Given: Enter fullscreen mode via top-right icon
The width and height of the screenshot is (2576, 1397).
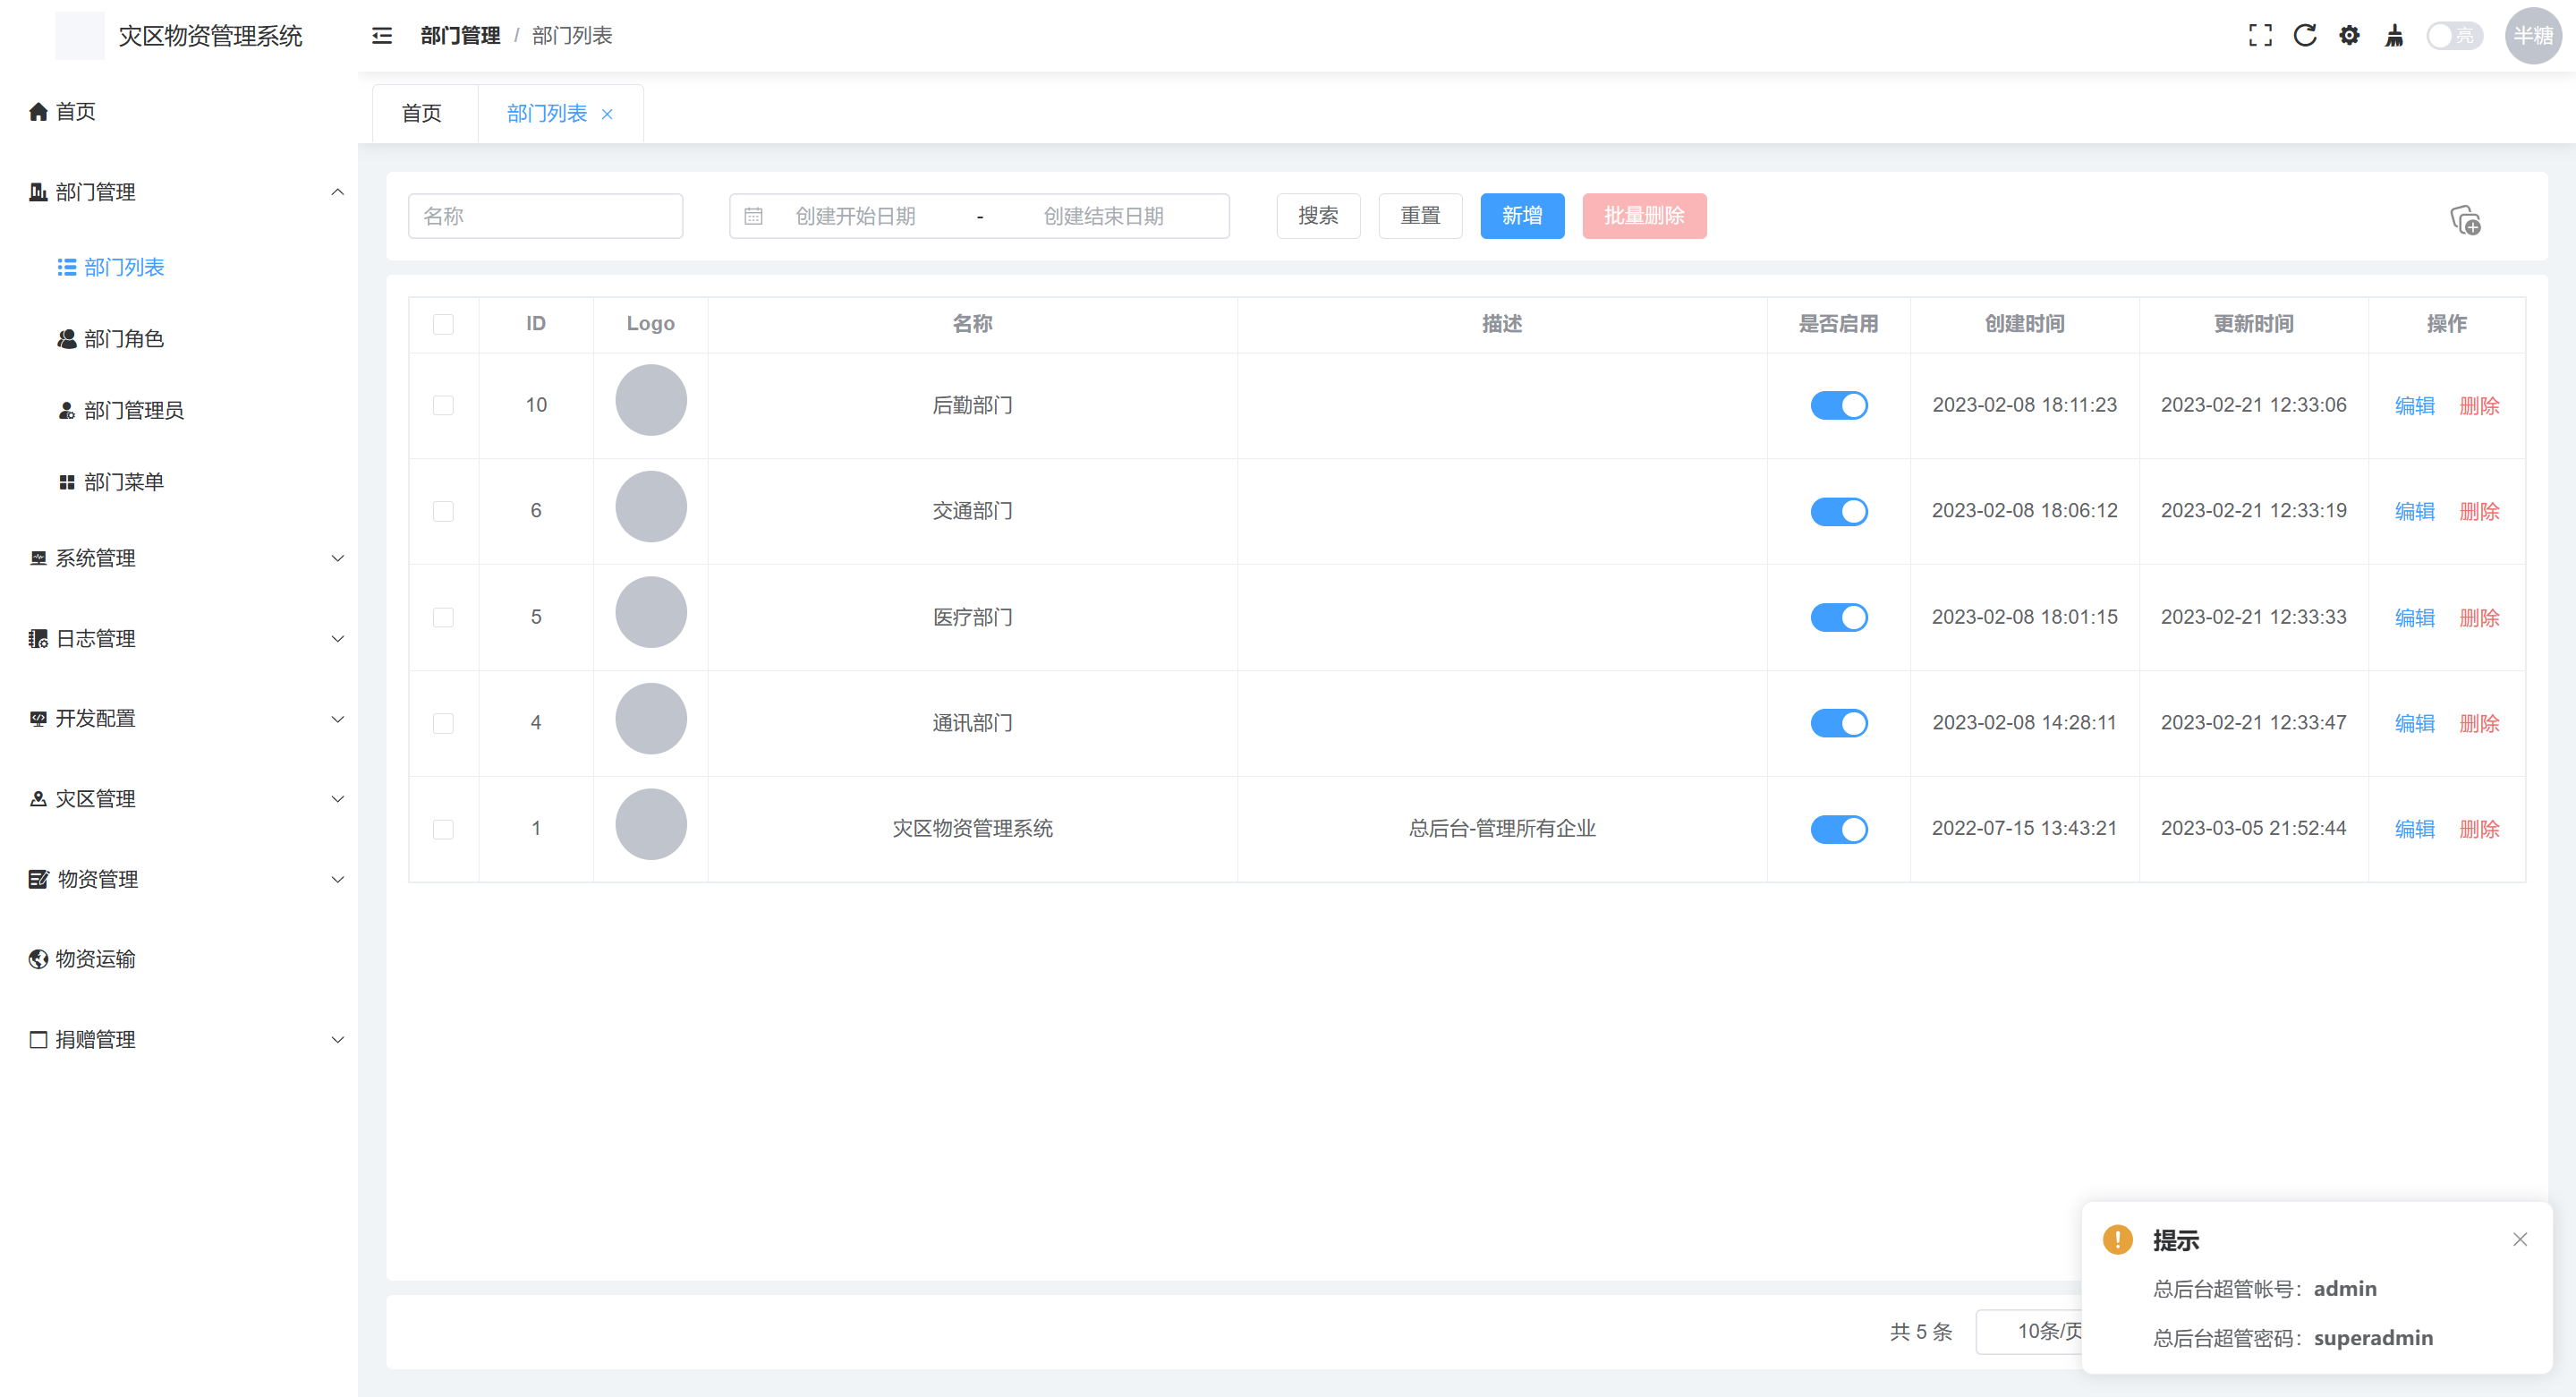Looking at the screenshot, I should click(2260, 36).
